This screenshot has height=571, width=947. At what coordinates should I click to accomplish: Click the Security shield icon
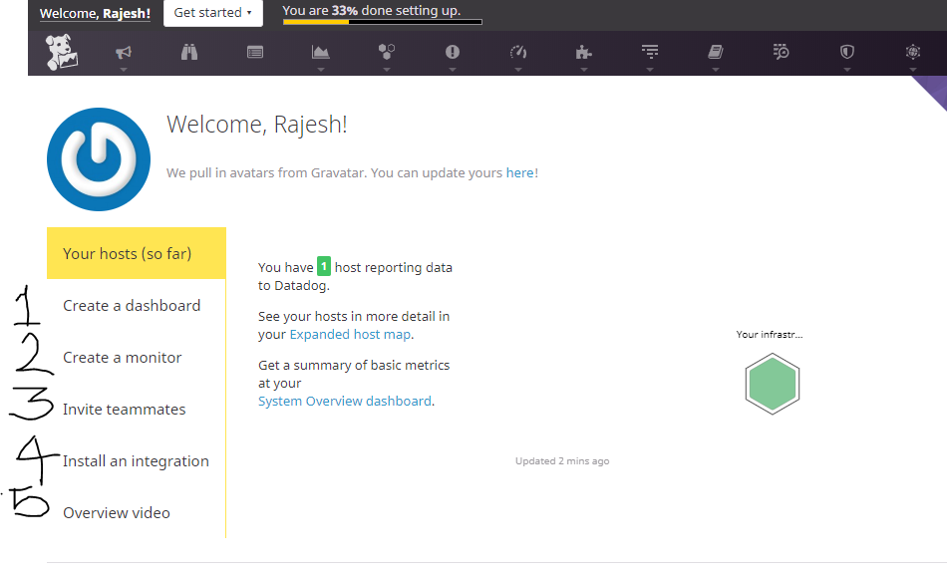(x=847, y=53)
